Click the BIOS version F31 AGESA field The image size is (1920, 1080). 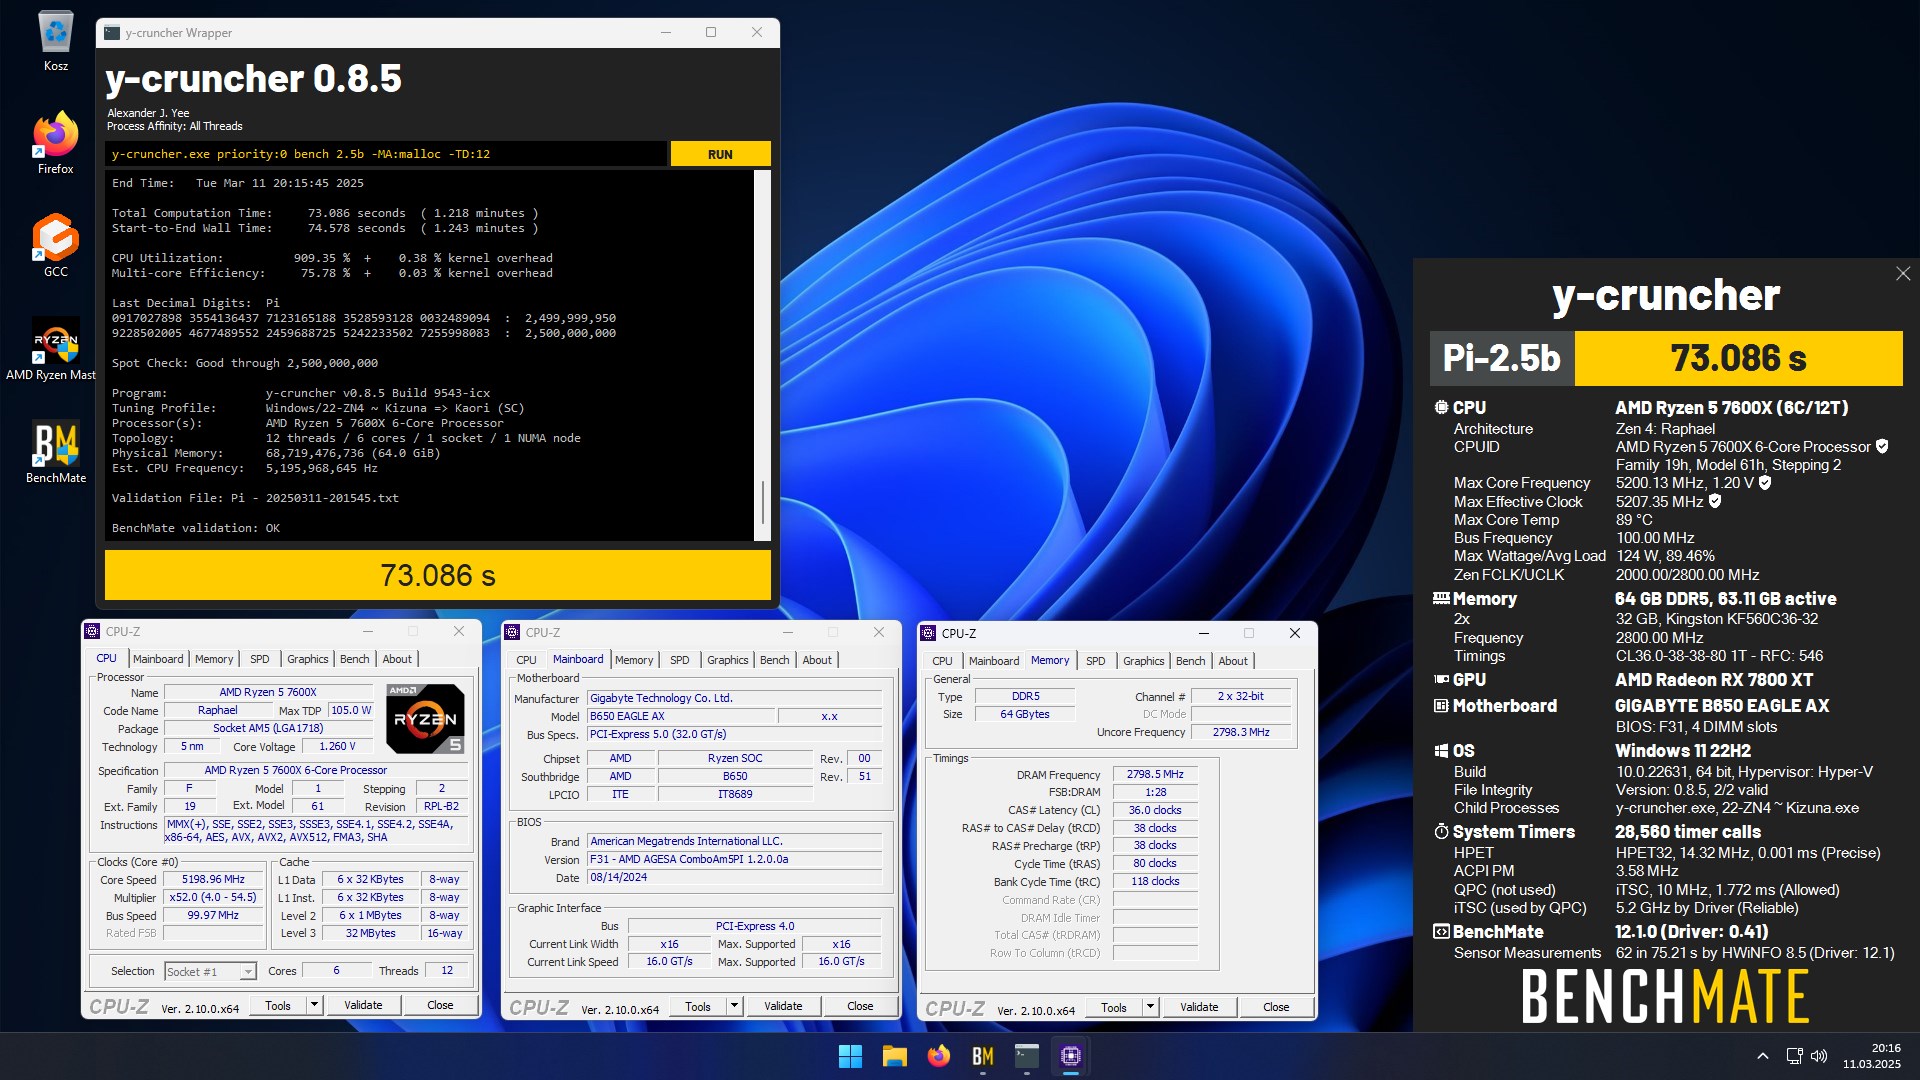click(x=735, y=859)
